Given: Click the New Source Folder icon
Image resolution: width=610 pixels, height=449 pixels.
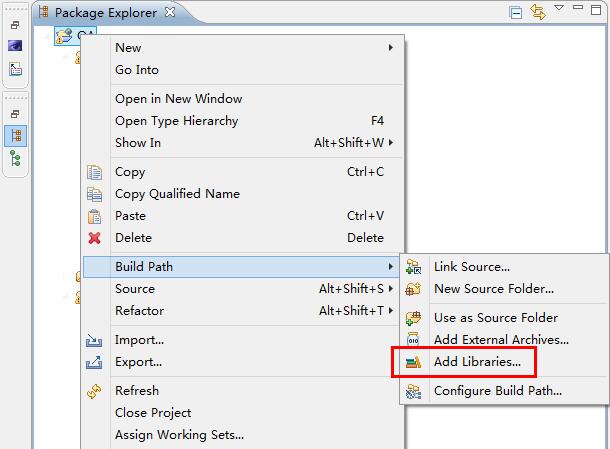Looking at the screenshot, I should (x=413, y=289).
